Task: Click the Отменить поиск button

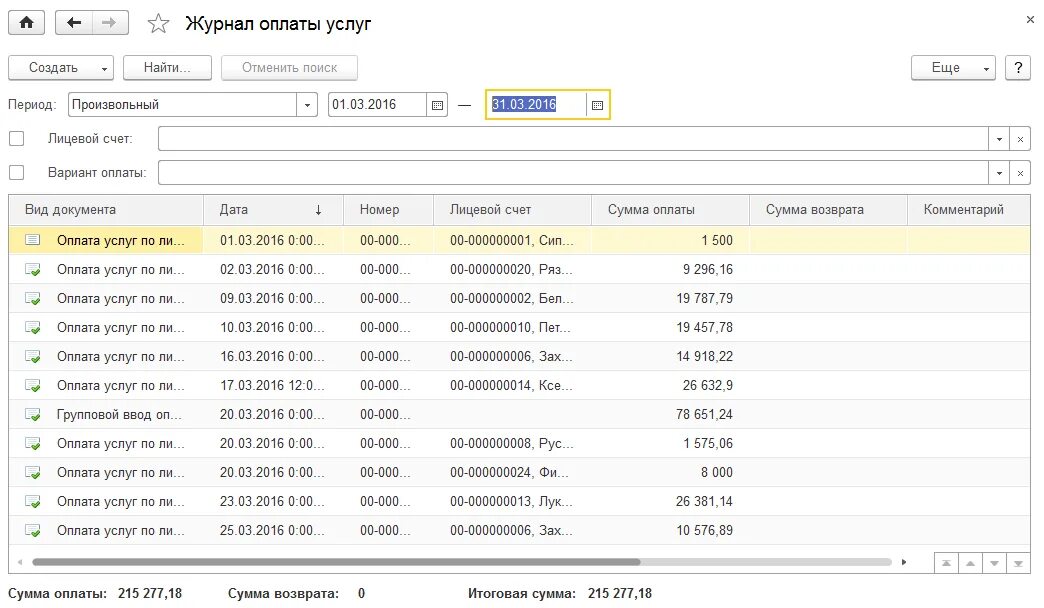Action: (289, 68)
